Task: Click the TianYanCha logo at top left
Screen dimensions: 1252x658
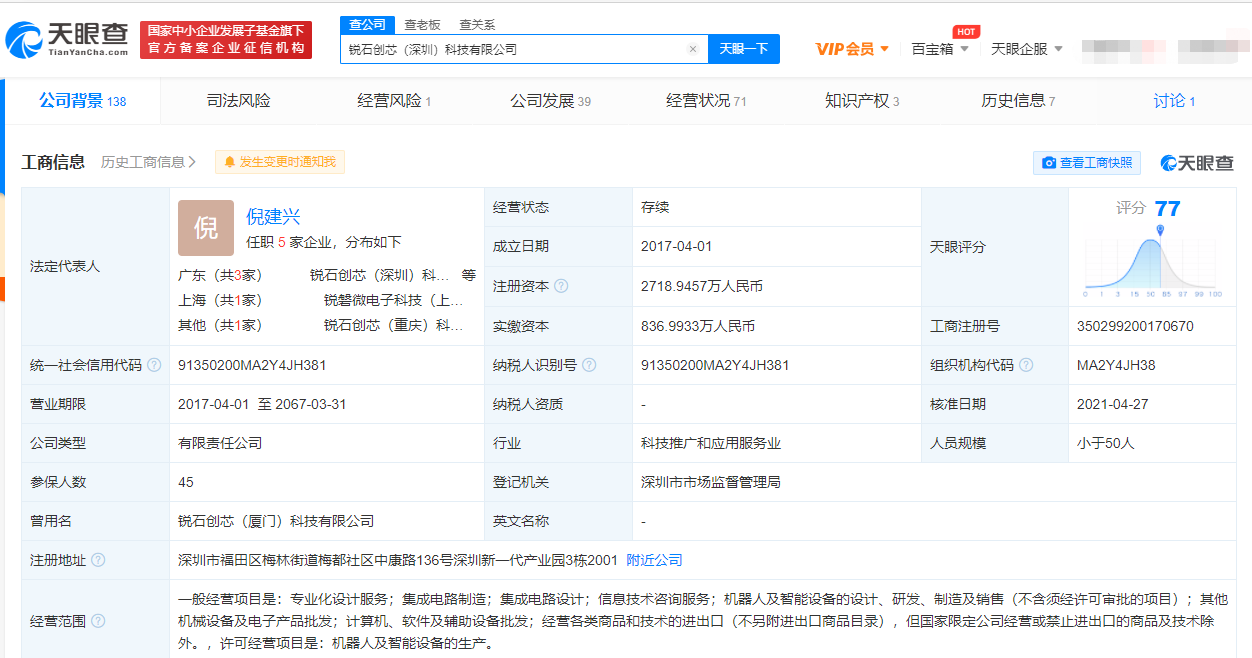Action: click(68, 39)
